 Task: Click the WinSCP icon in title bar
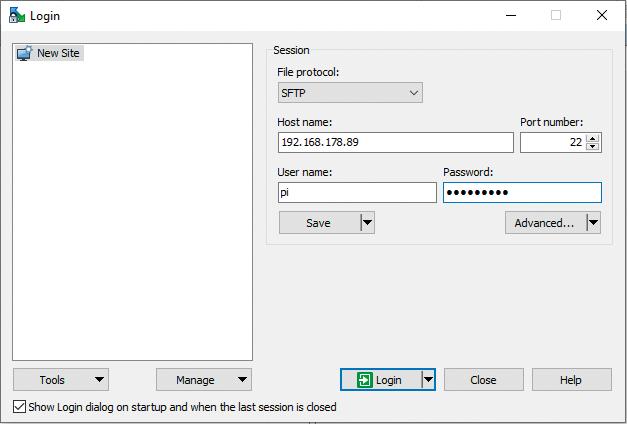(17, 15)
